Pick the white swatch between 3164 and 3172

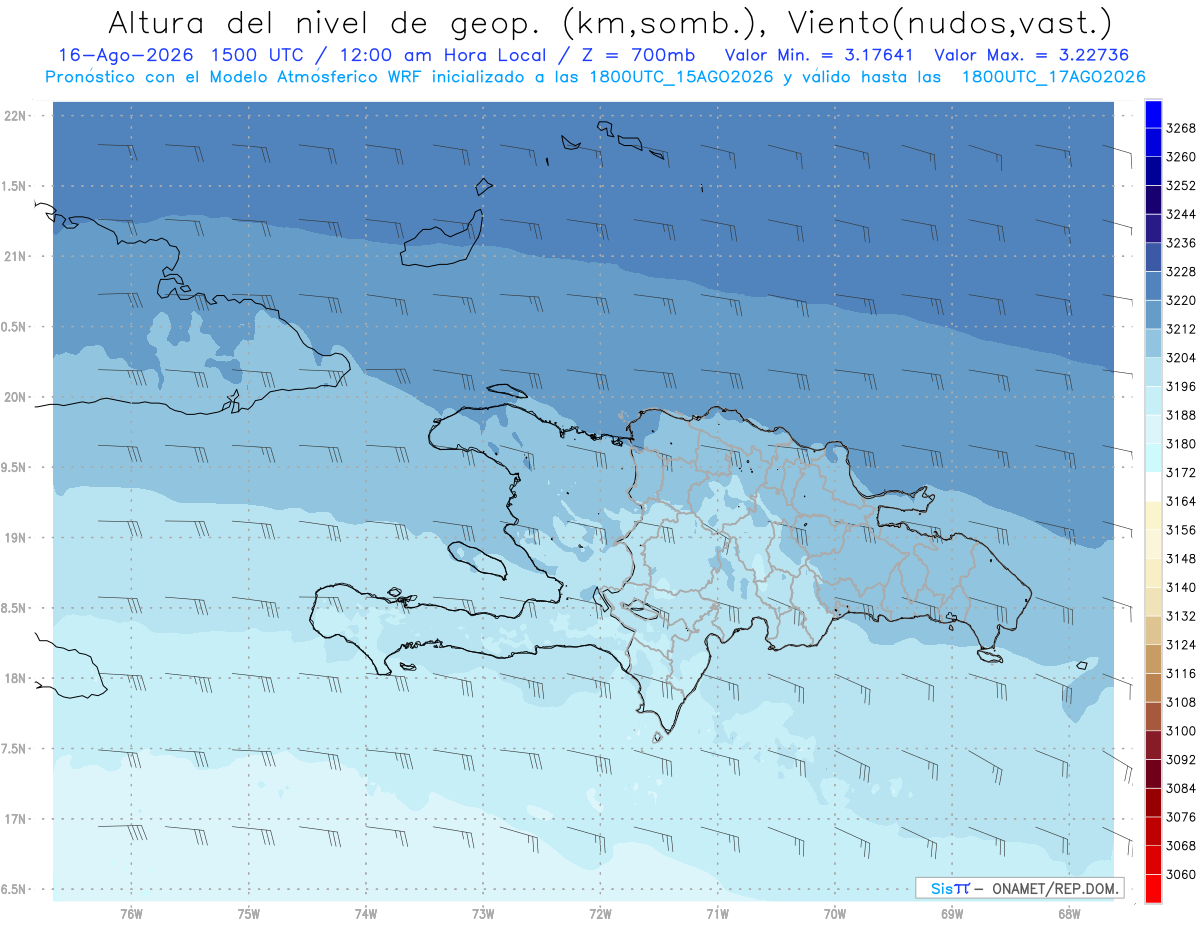coord(1153,487)
